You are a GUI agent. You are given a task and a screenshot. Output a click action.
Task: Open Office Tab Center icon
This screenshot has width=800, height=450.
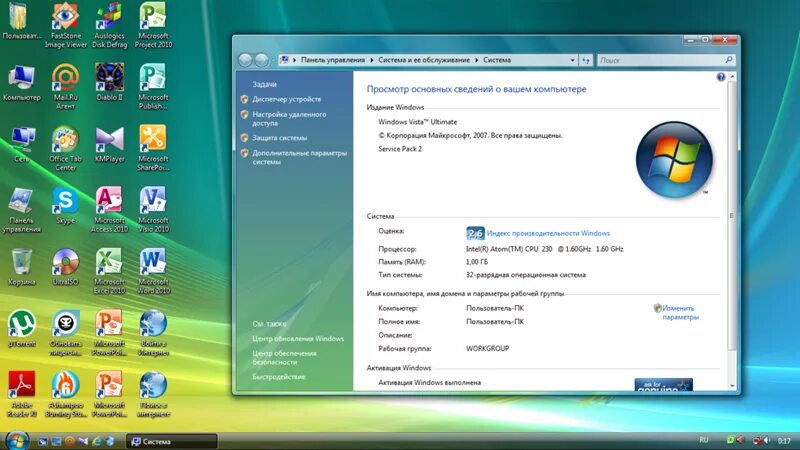point(65,148)
